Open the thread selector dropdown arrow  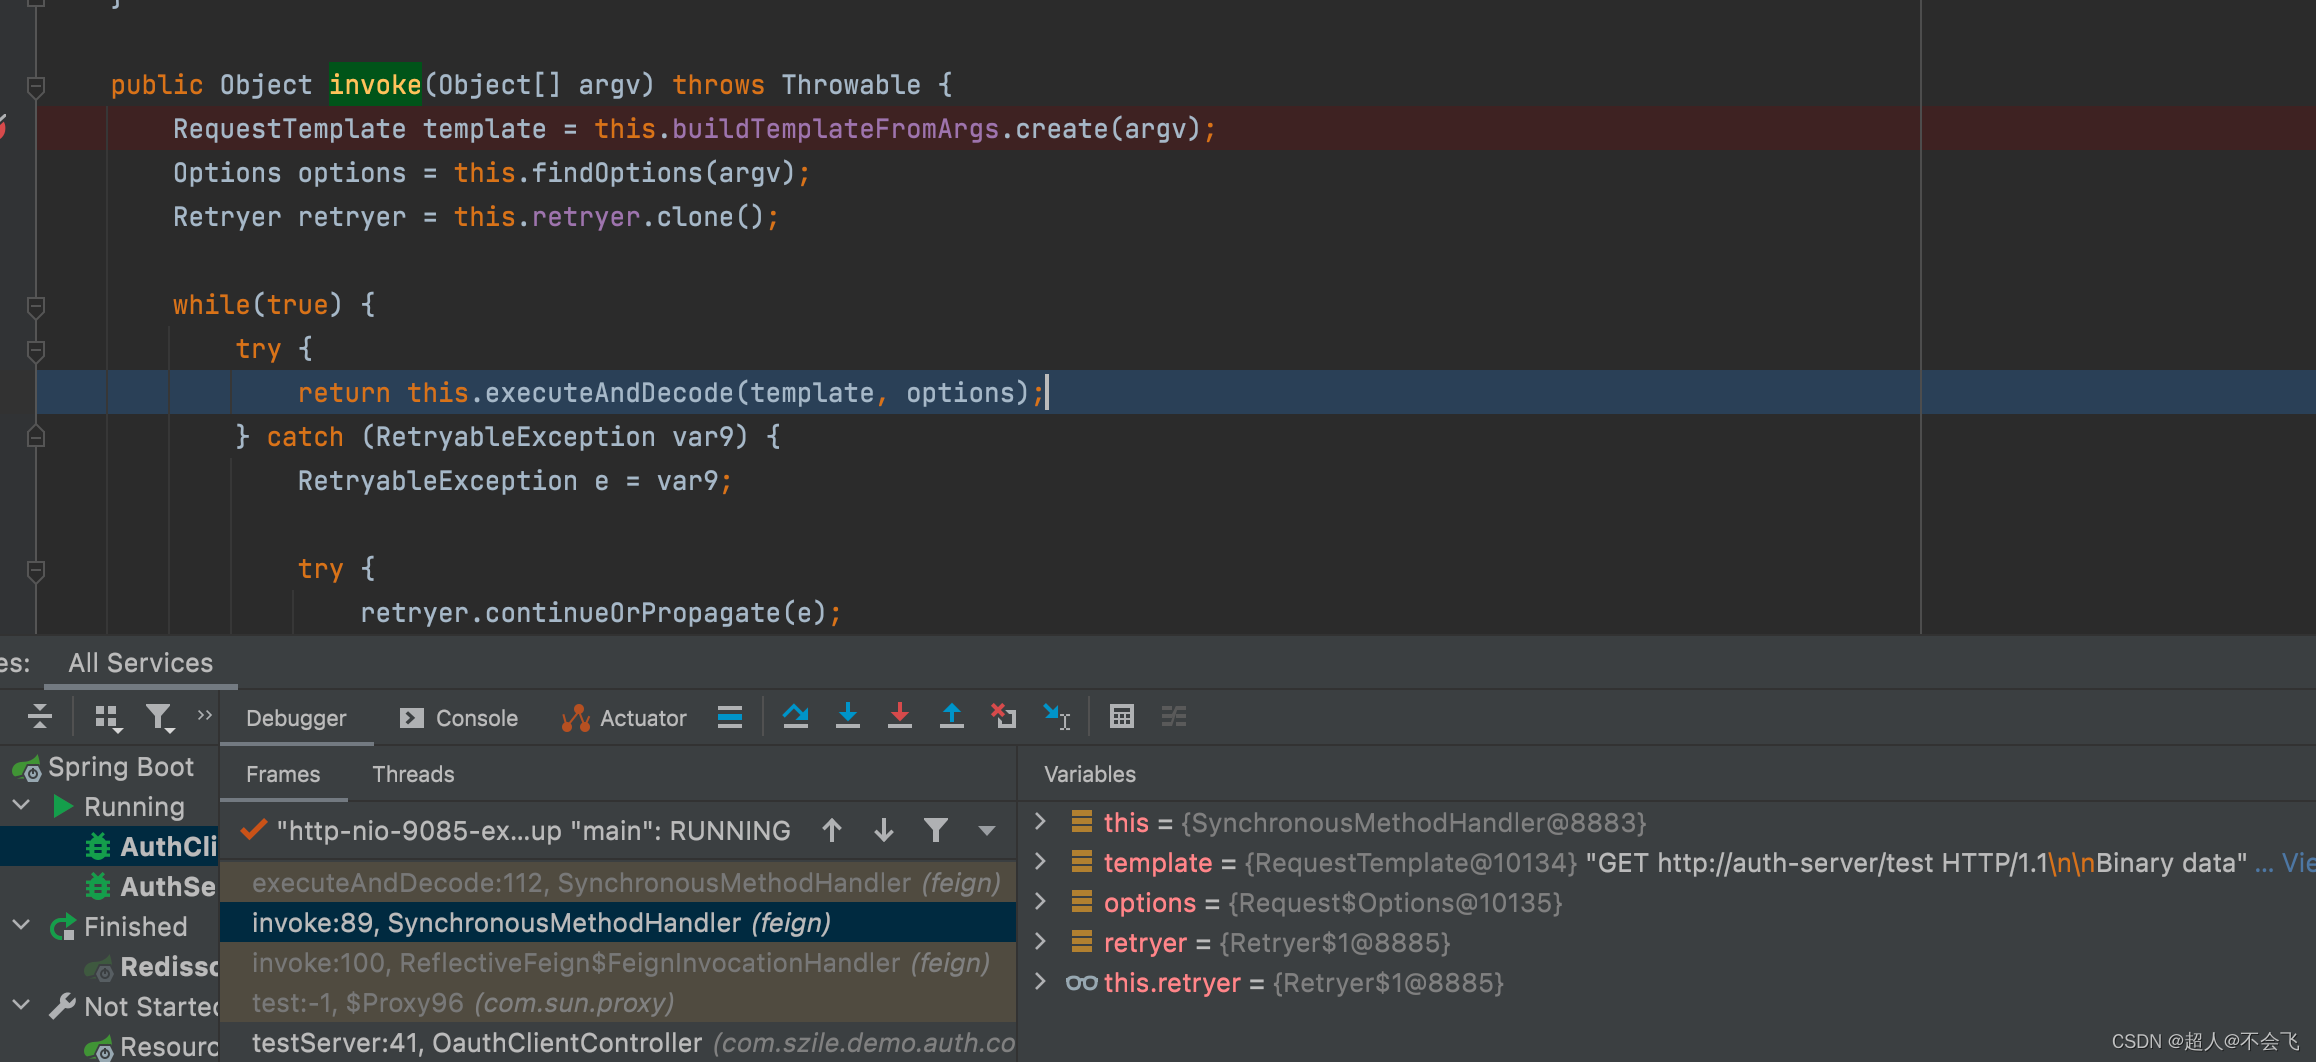click(x=987, y=831)
